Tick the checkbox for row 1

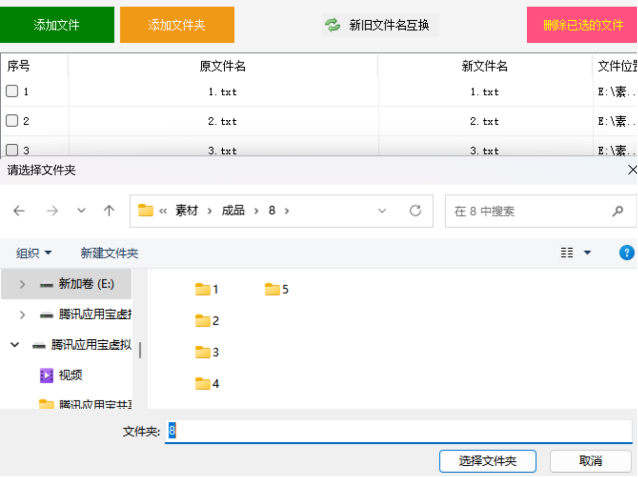click(x=12, y=91)
